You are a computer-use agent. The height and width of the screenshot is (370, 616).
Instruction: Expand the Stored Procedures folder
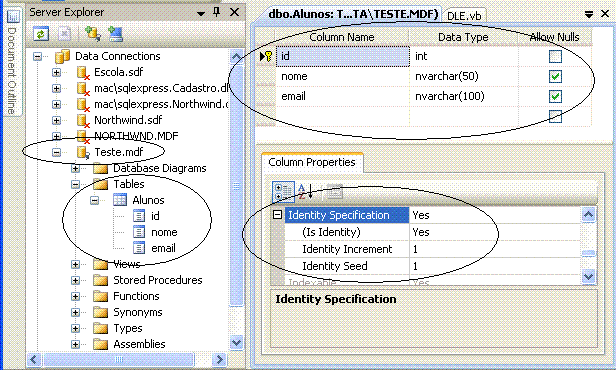75,280
